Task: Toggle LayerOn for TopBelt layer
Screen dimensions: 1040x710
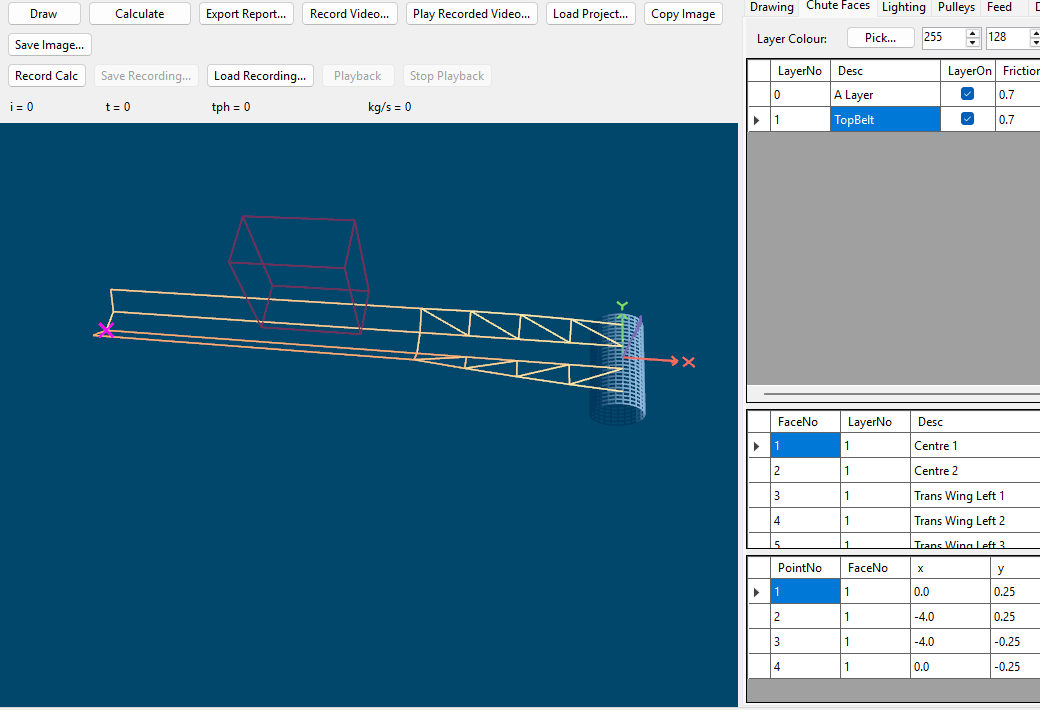Action: [x=968, y=119]
